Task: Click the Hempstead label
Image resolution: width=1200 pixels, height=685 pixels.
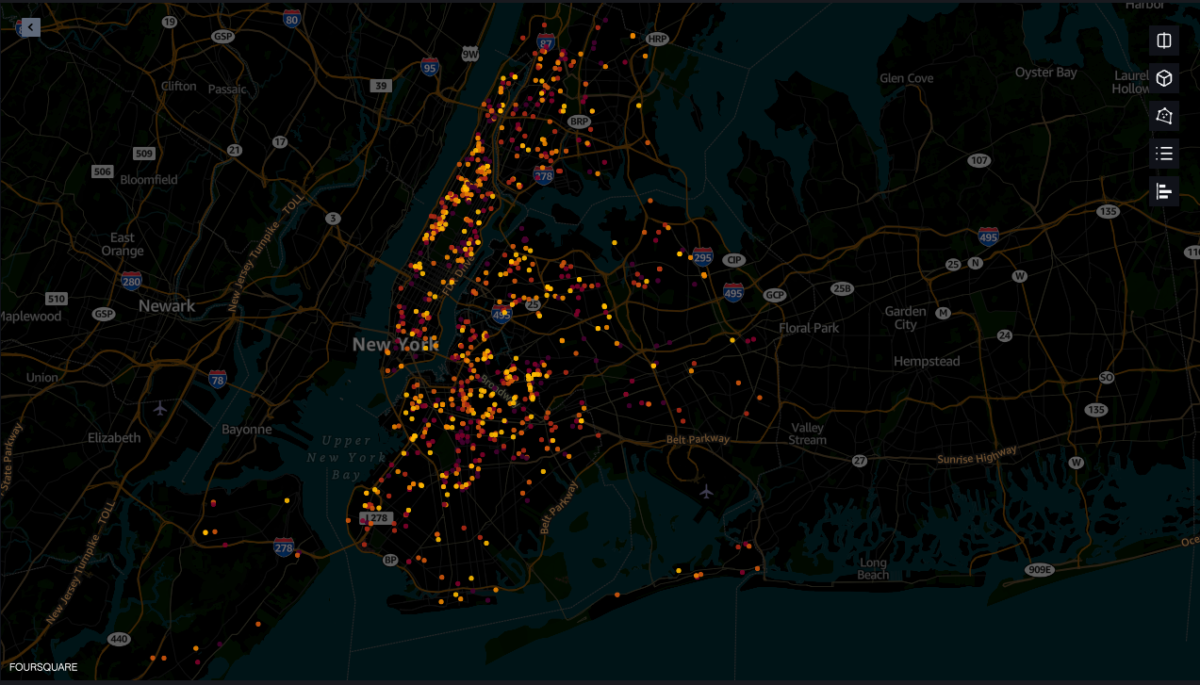Action: 926,361
